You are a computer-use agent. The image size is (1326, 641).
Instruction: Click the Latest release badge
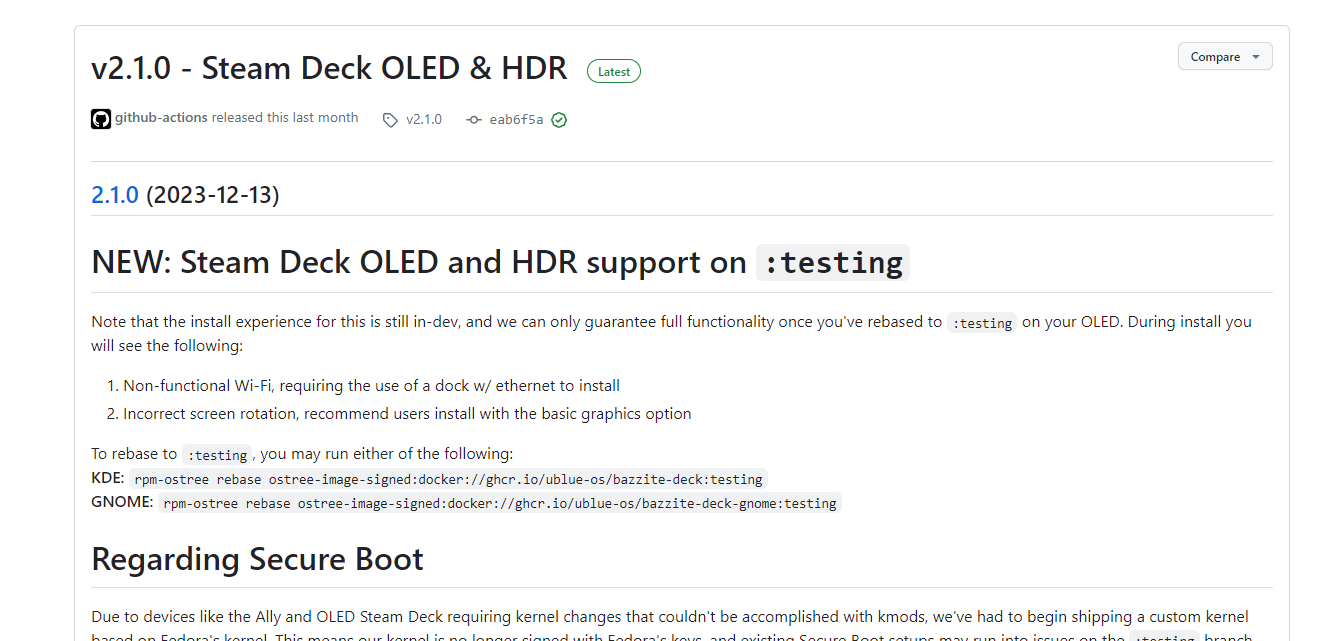coord(614,71)
